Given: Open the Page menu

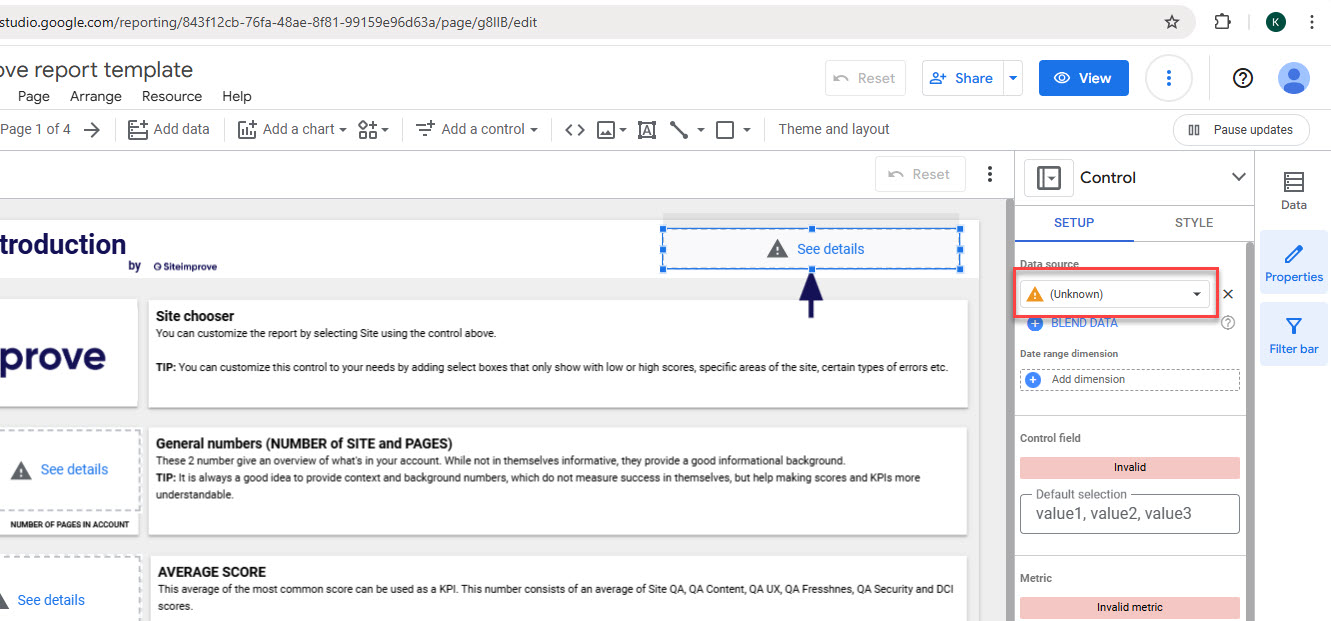Looking at the screenshot, I should (x=34, y=96).
